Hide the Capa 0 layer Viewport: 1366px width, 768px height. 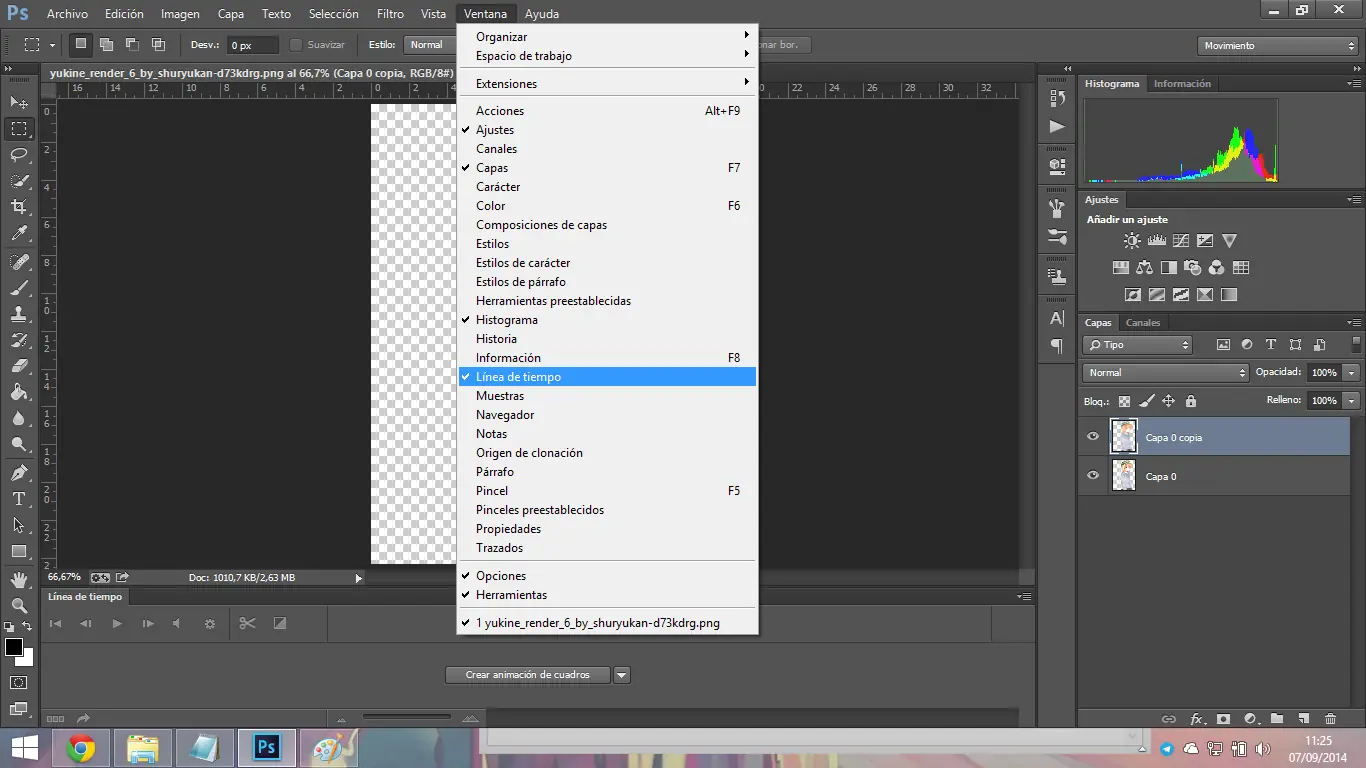click(x=1093, y=476)
